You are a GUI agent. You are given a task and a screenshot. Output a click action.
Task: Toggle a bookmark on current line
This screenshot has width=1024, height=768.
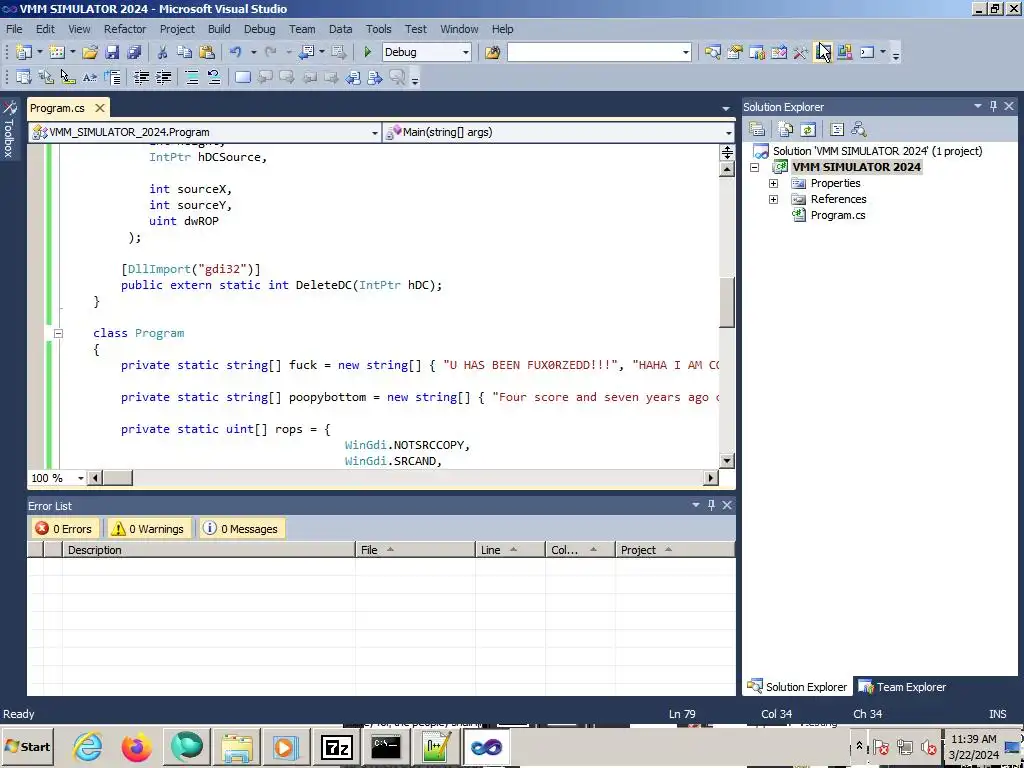[243, 77]
